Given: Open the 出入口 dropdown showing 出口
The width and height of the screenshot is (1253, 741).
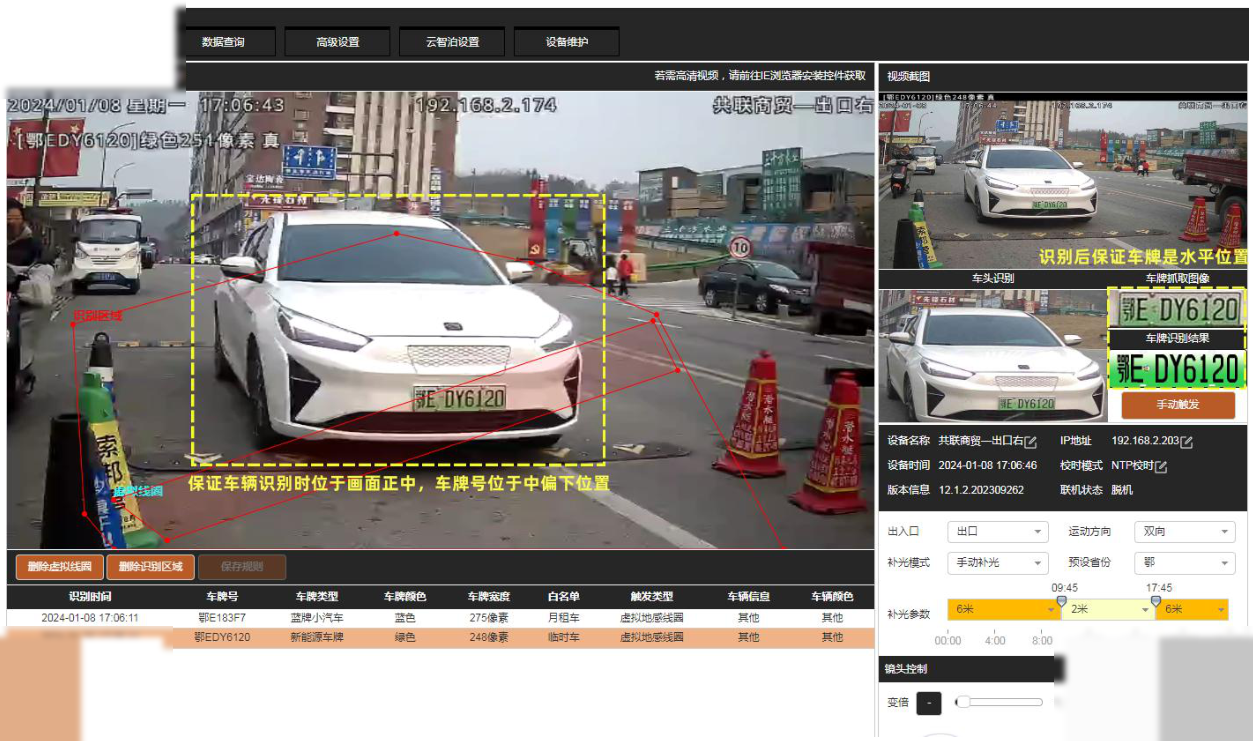Looking at the screenshot, I should [x=997, y=532].
